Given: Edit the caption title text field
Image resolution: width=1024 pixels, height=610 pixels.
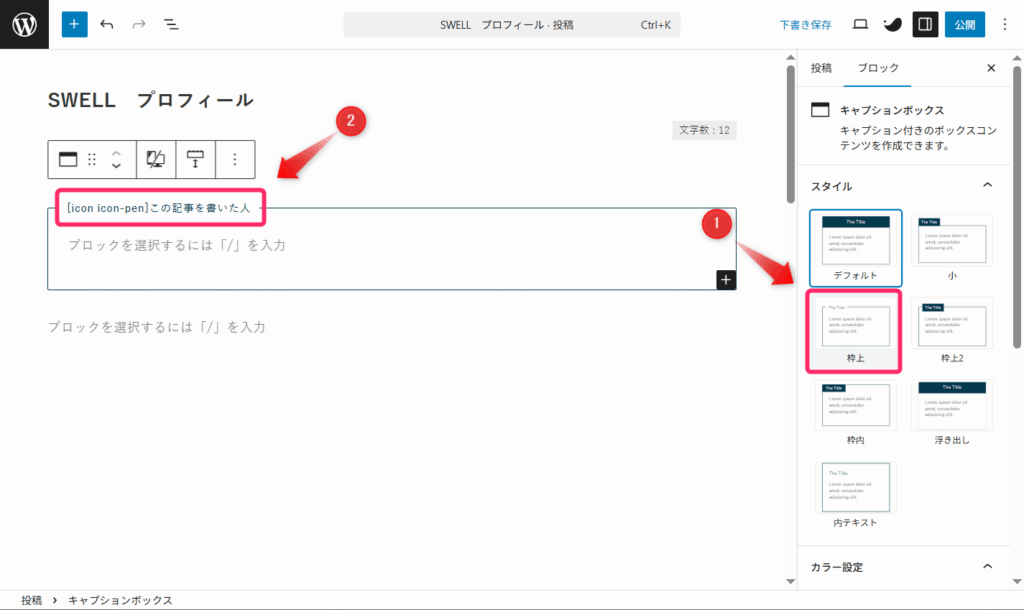Looking at the screenshot, I should (159, 208).
